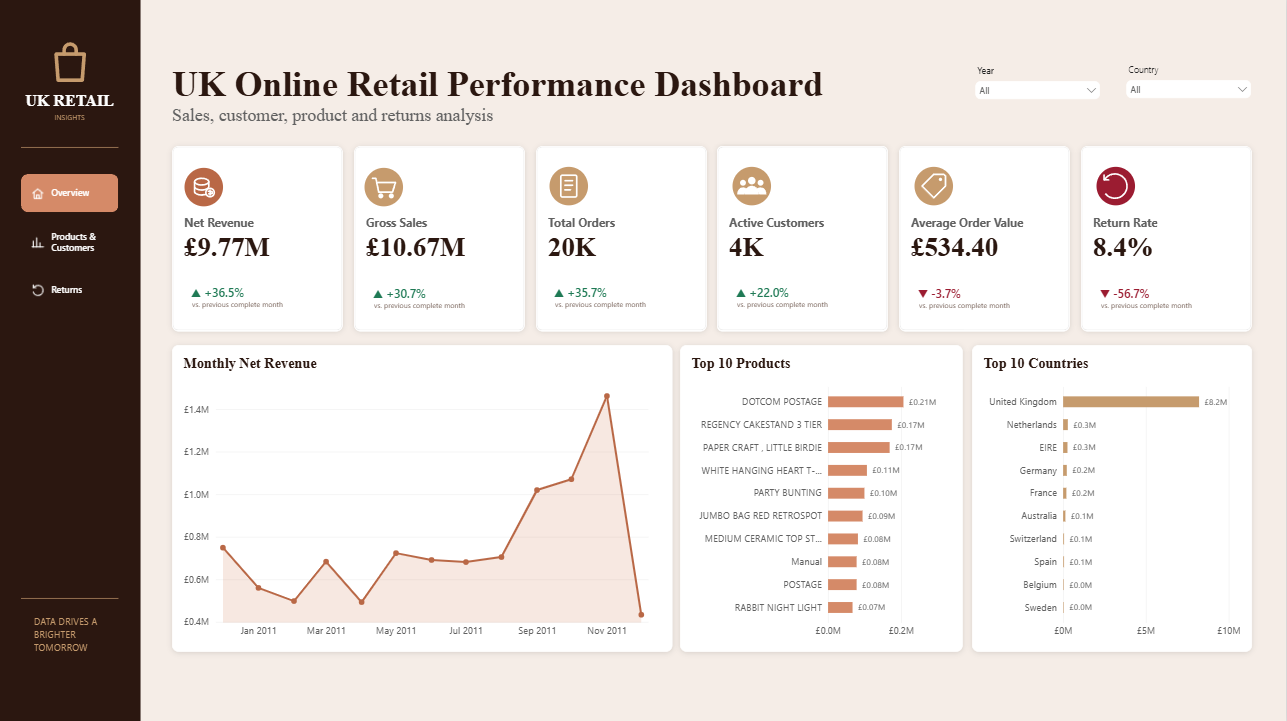Click the Total Orders value 20K
The width and height of the screenshot is (1287, 721).
[572, 247]
